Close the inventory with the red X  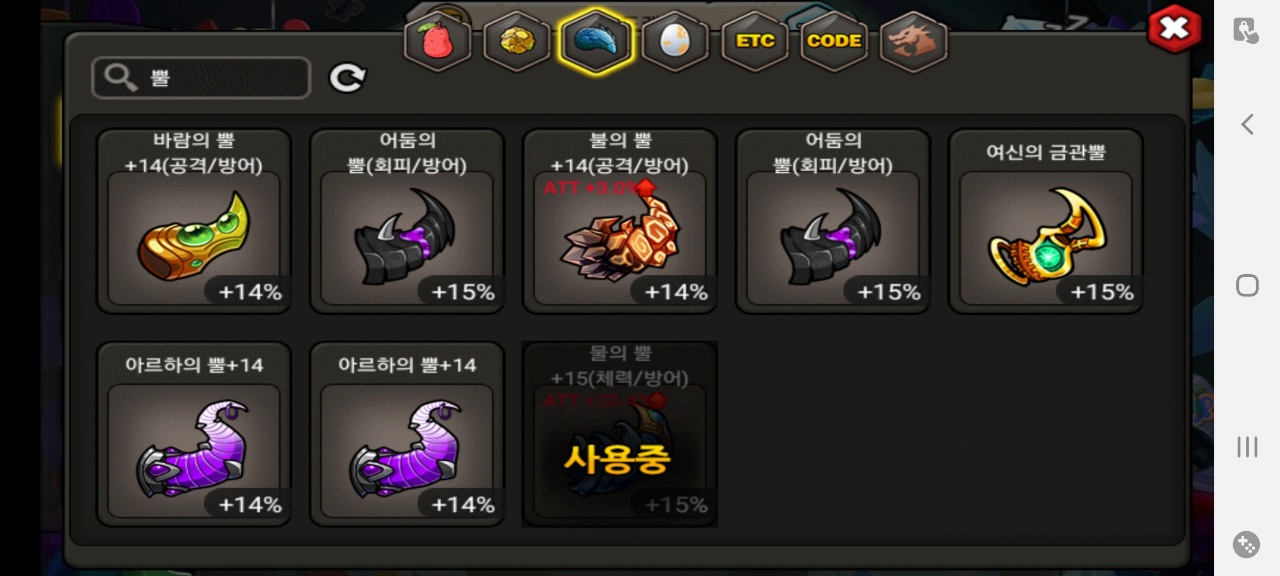[1174, 28]
